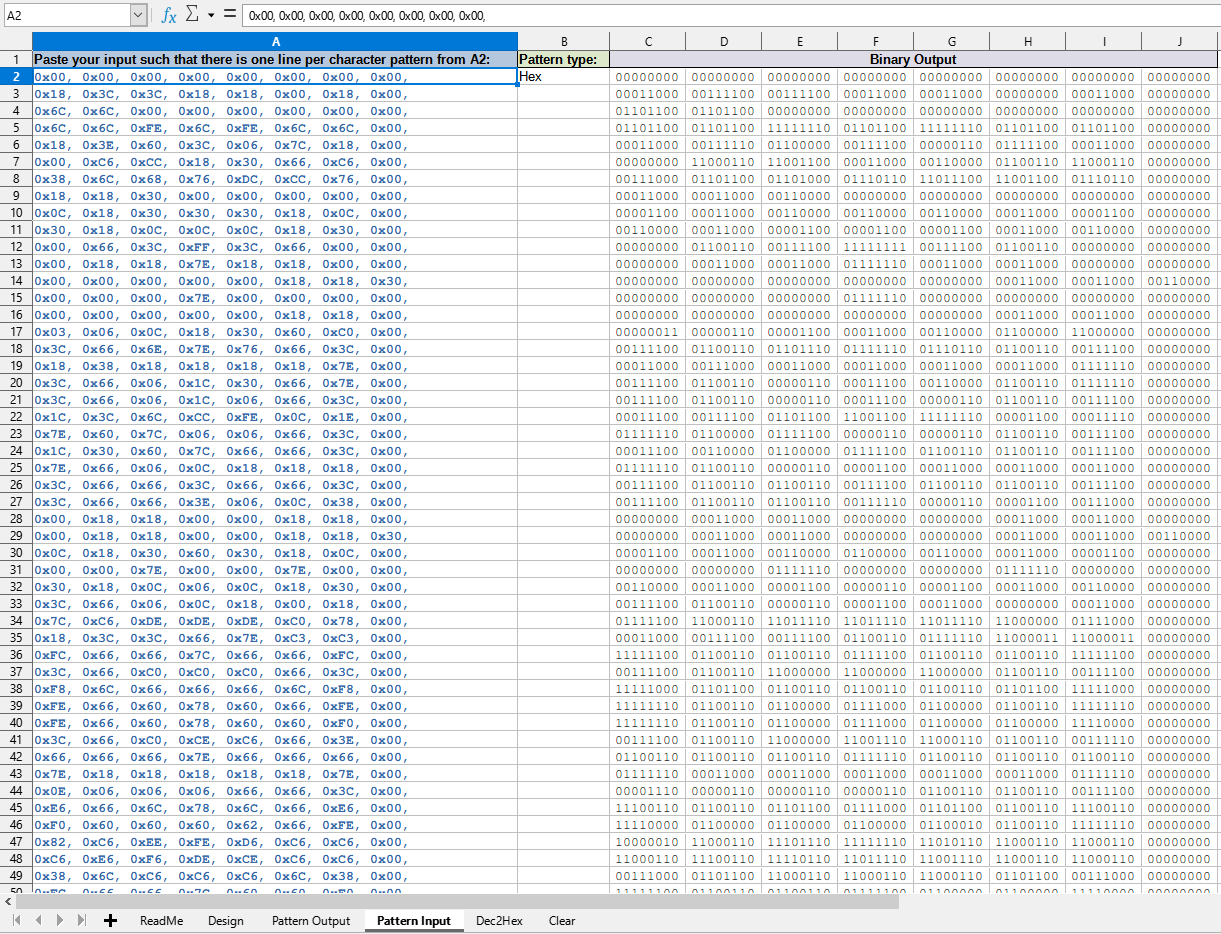Click in the formula input line

point(729,15)
